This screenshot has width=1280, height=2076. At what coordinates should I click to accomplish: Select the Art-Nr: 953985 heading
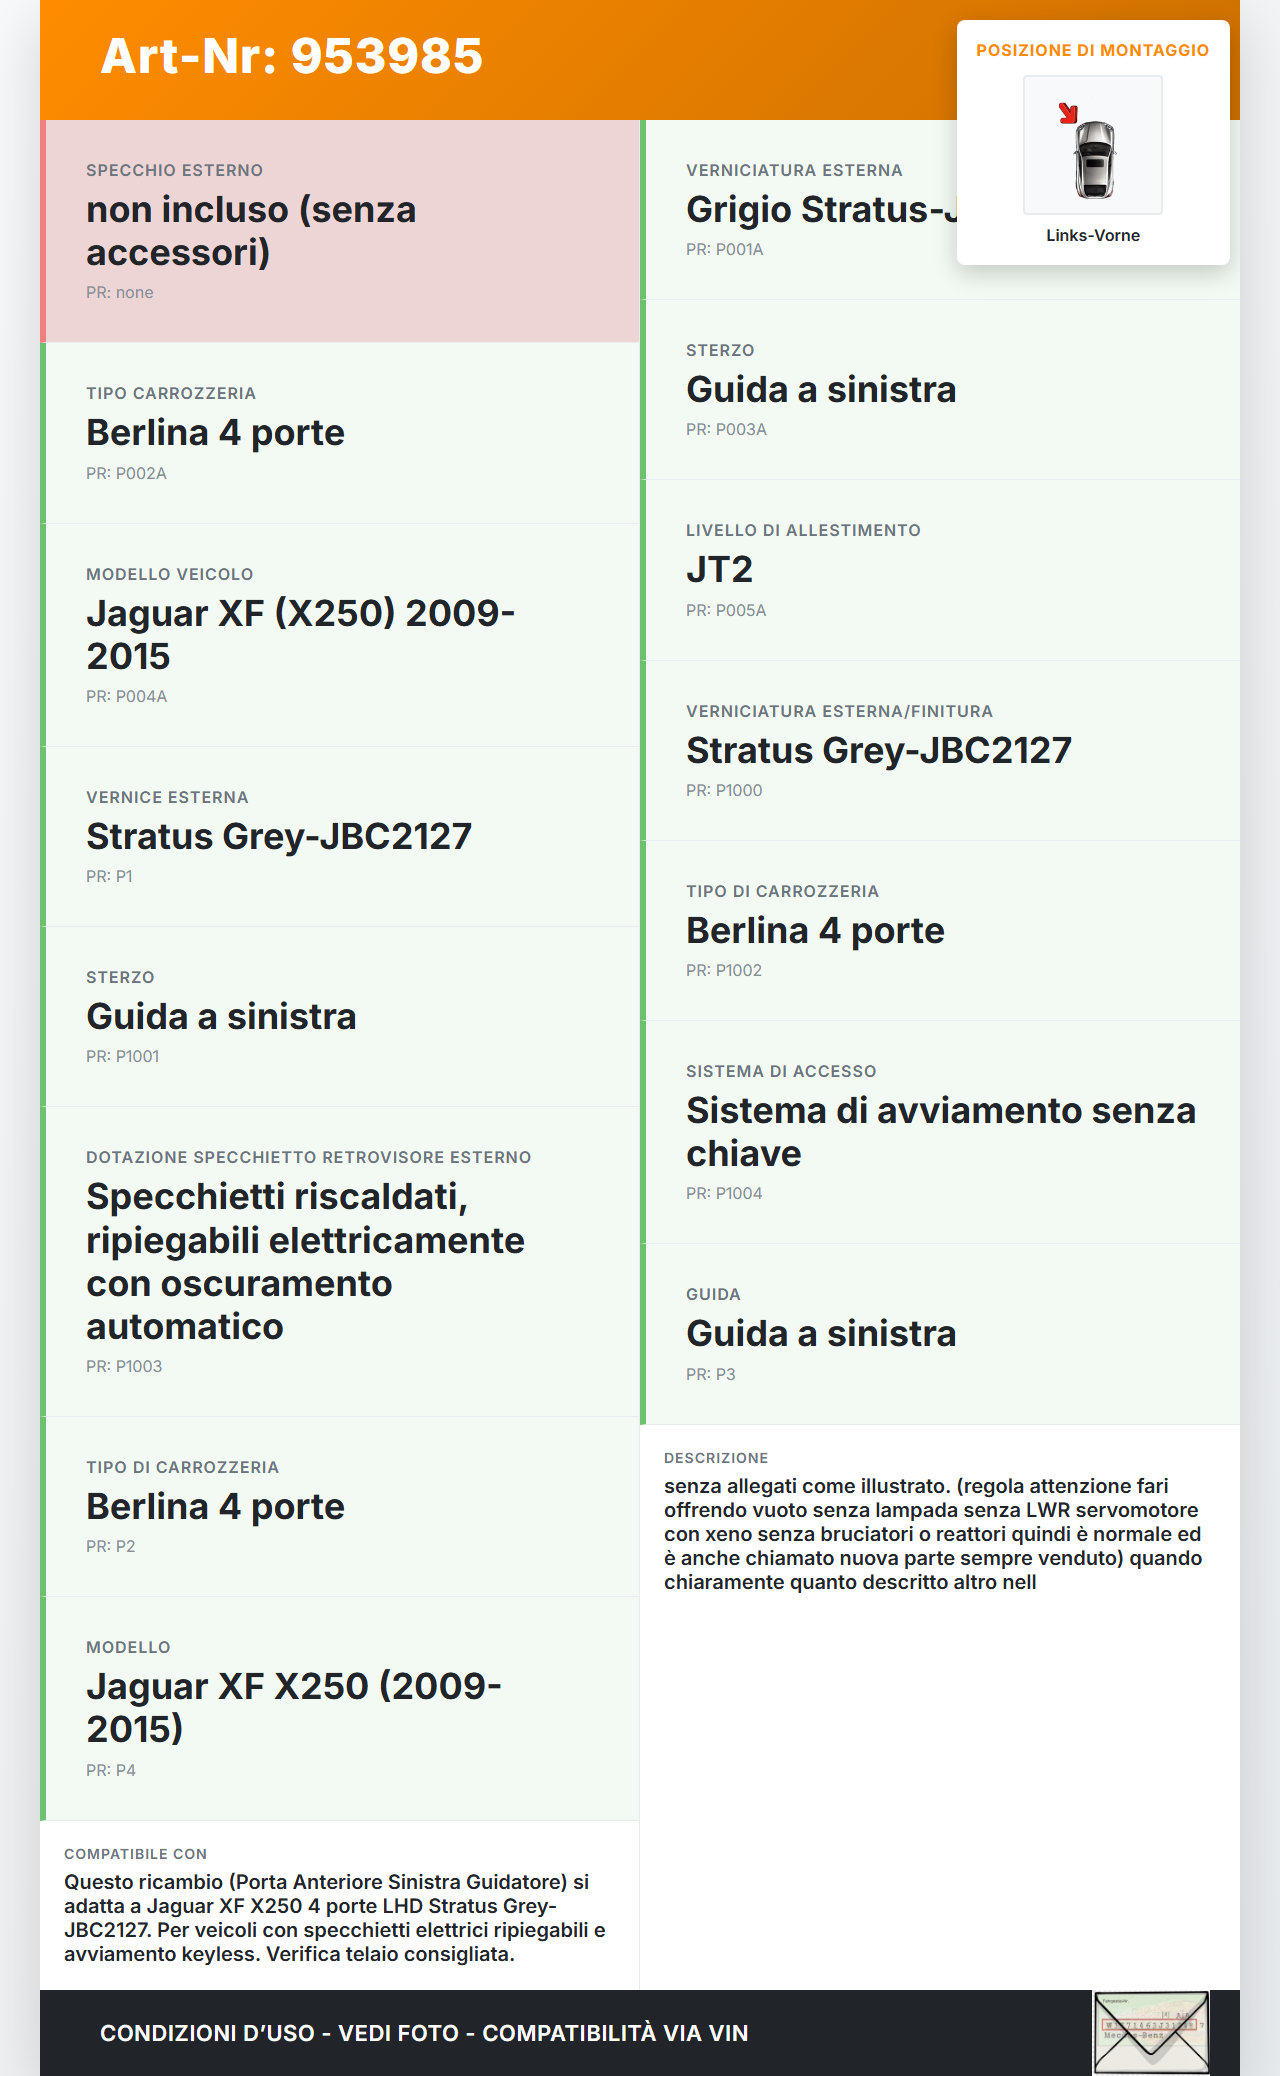pos(292,56)
